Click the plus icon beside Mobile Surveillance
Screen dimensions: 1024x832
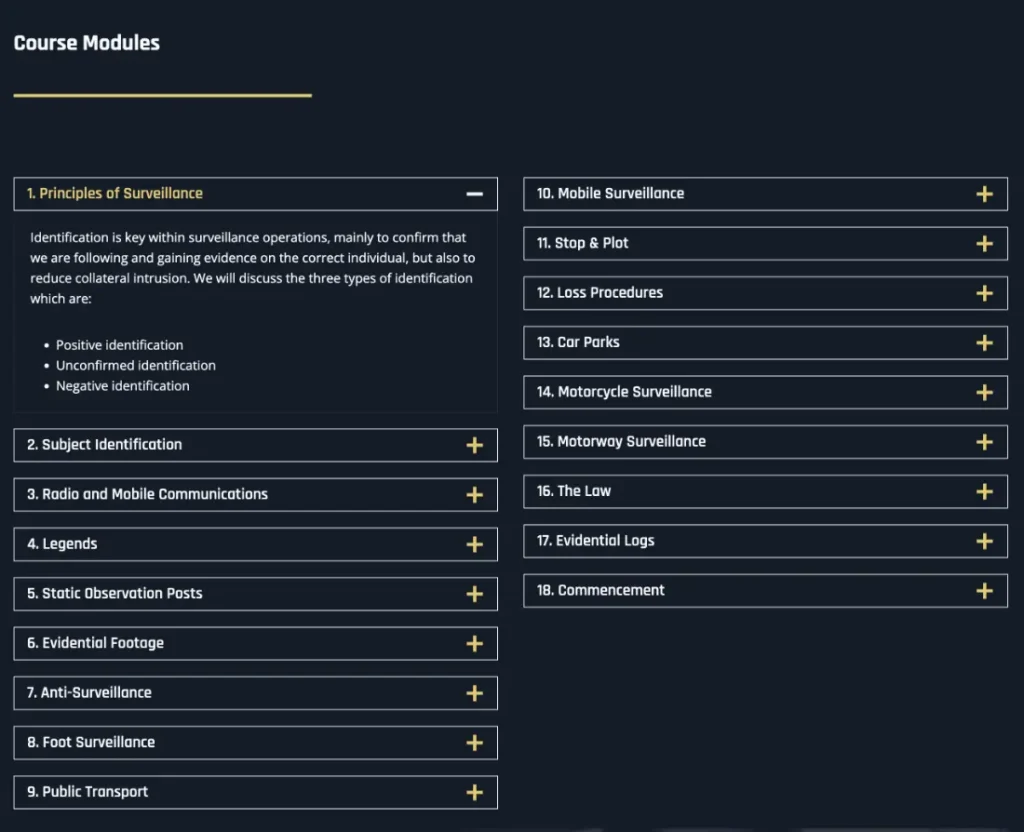coord(987,193)
